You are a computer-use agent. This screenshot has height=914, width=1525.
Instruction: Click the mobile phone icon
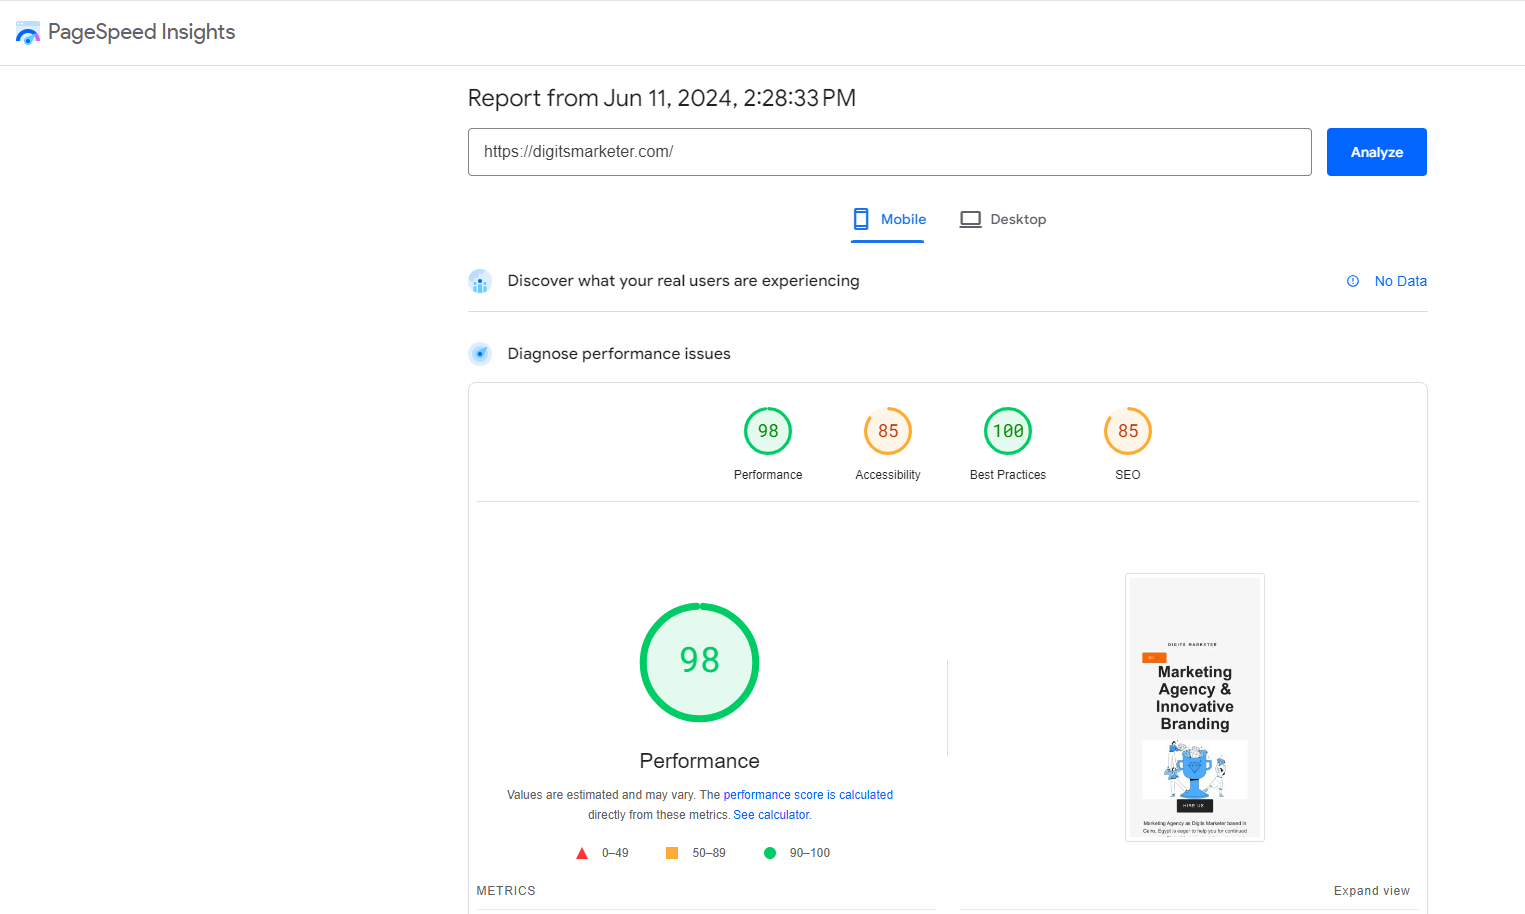pos(860,219)
